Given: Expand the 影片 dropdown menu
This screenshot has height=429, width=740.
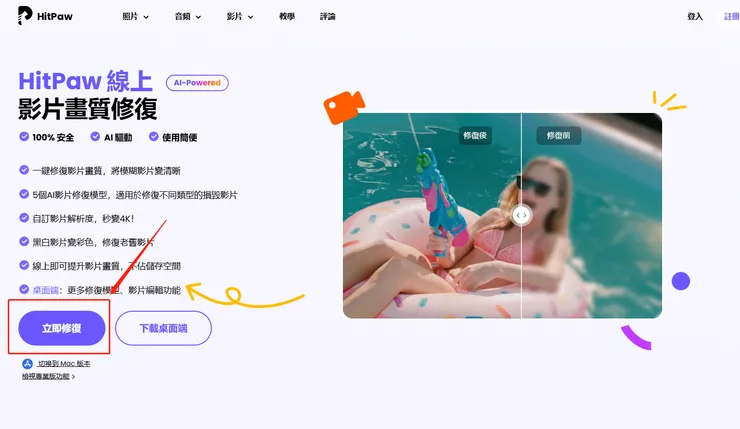Looking at the screenshot, I should (240, 17).
